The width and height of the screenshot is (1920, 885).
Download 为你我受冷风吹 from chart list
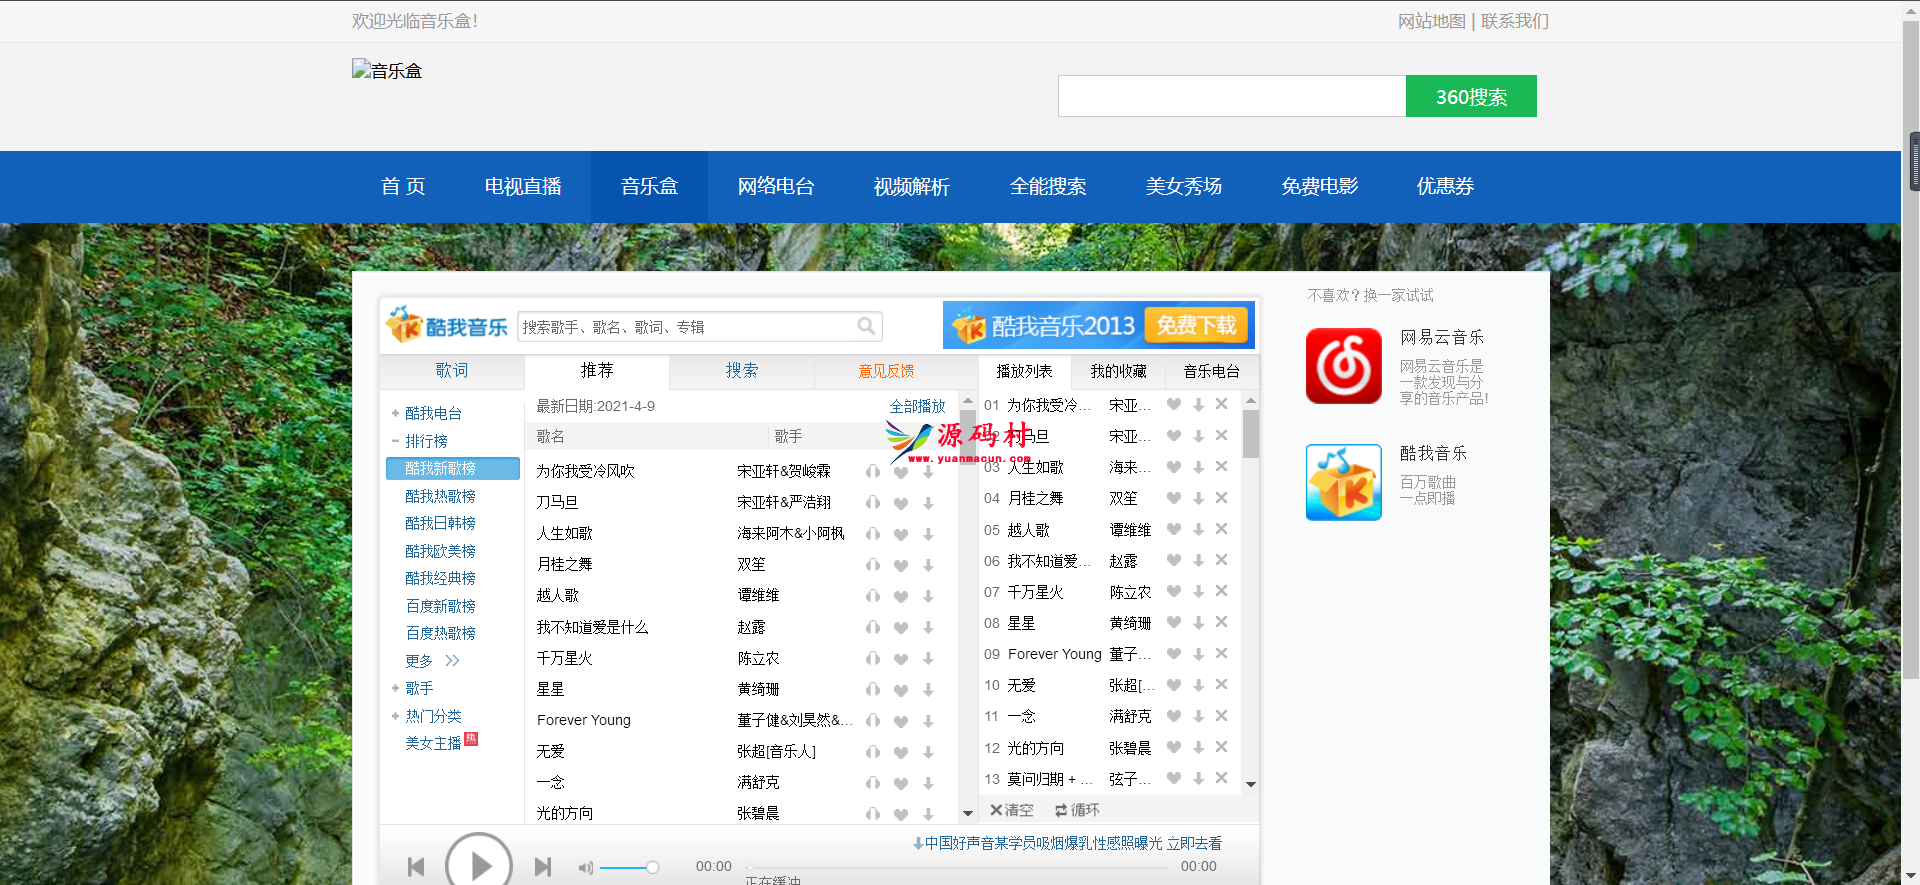[928, 472]
